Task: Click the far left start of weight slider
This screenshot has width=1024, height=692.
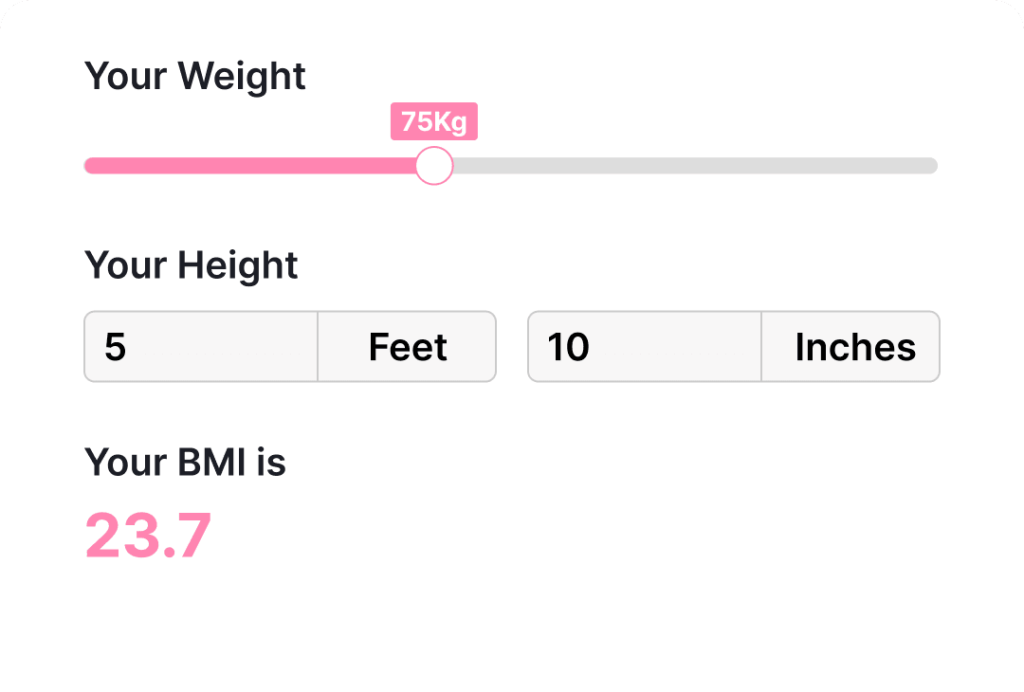Action: pos(90,166)
